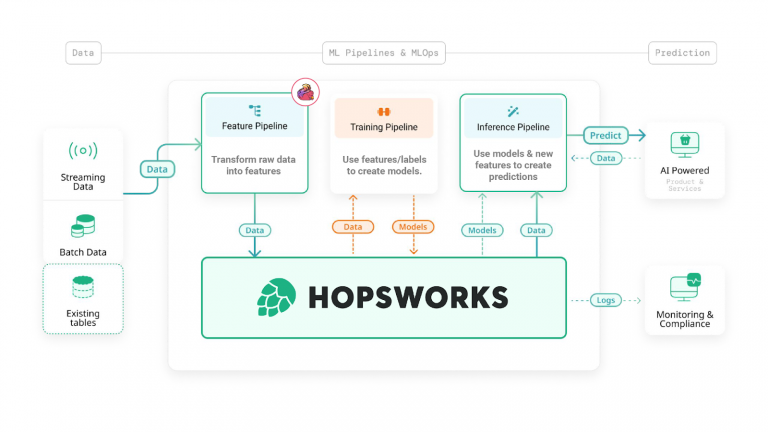This screenshot has width=768, height=432.
Task: Click the Monitoring & Compliance monitor icon
Action: click(685, 288)
